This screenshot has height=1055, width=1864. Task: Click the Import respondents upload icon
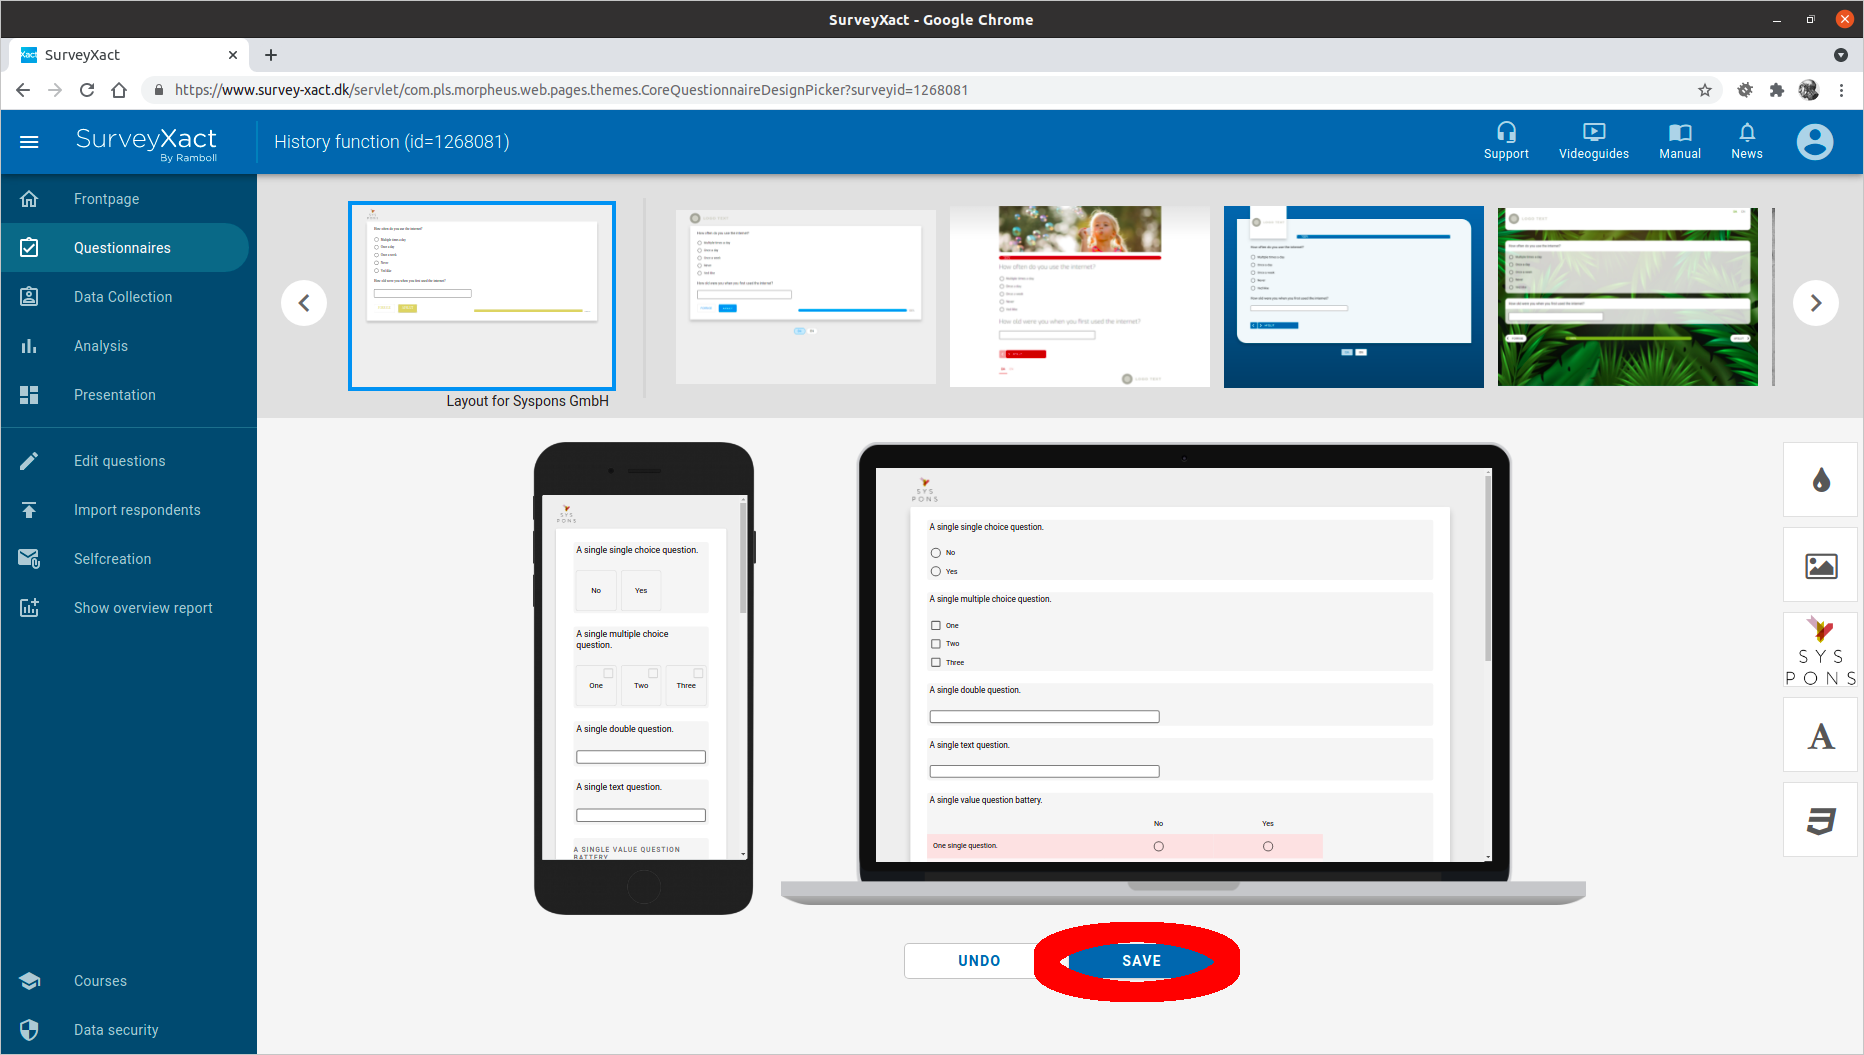click(x=29, y=510)
